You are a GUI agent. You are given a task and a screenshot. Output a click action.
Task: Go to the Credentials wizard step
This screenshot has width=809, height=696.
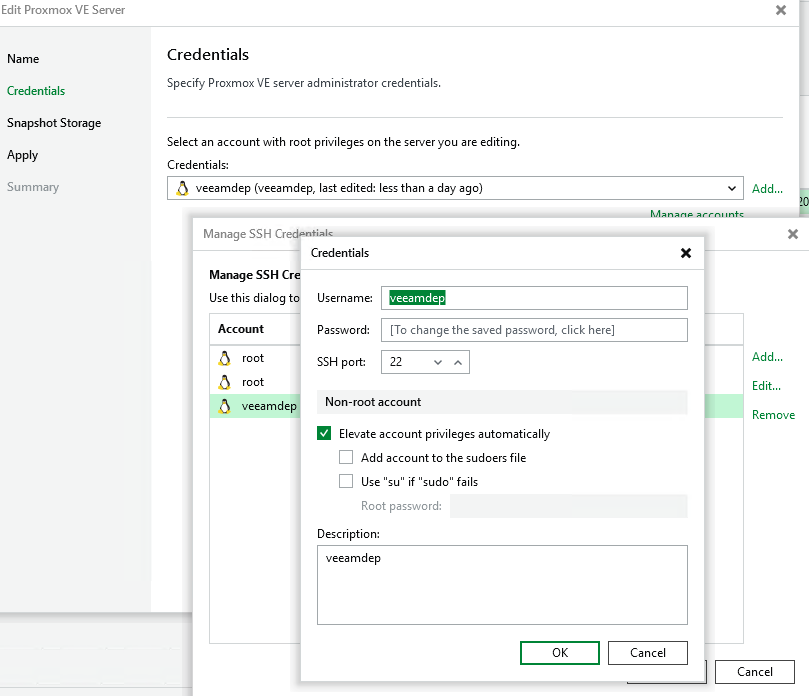pyautogui.click(x=36, y=91)
